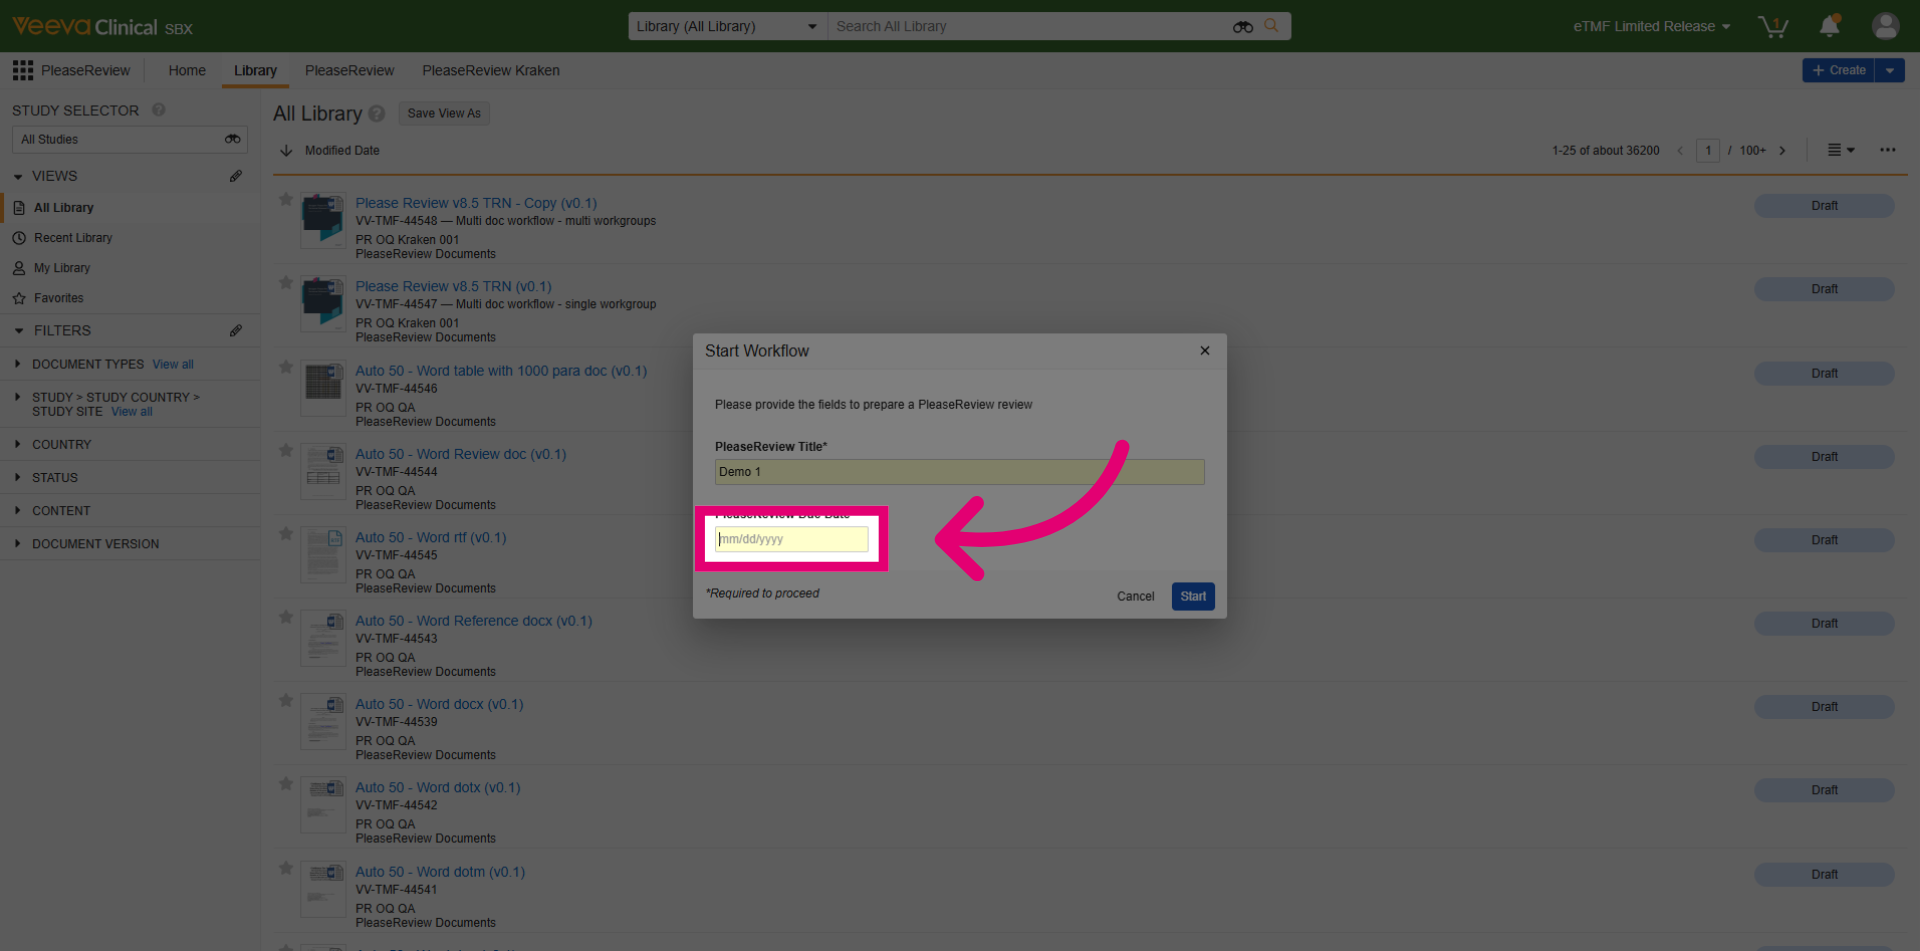Click the page number box
The width and height of the screenshot is (1920, 951).
[x=1708, y=151]
